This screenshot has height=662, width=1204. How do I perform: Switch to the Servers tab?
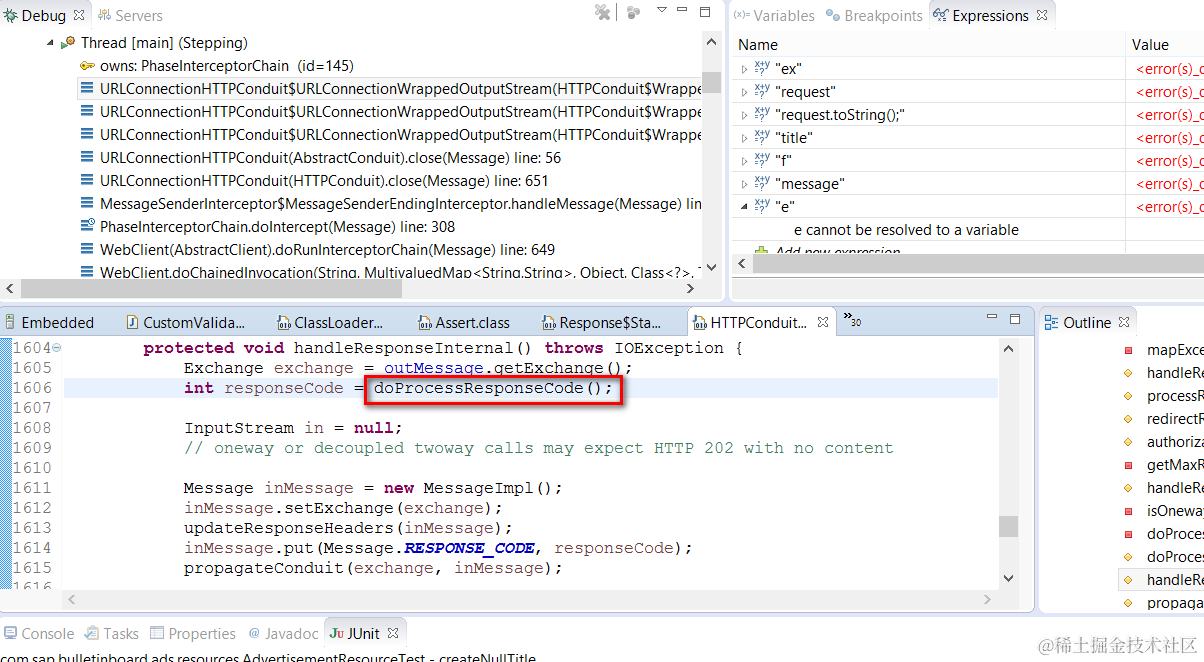pos(129,16)
